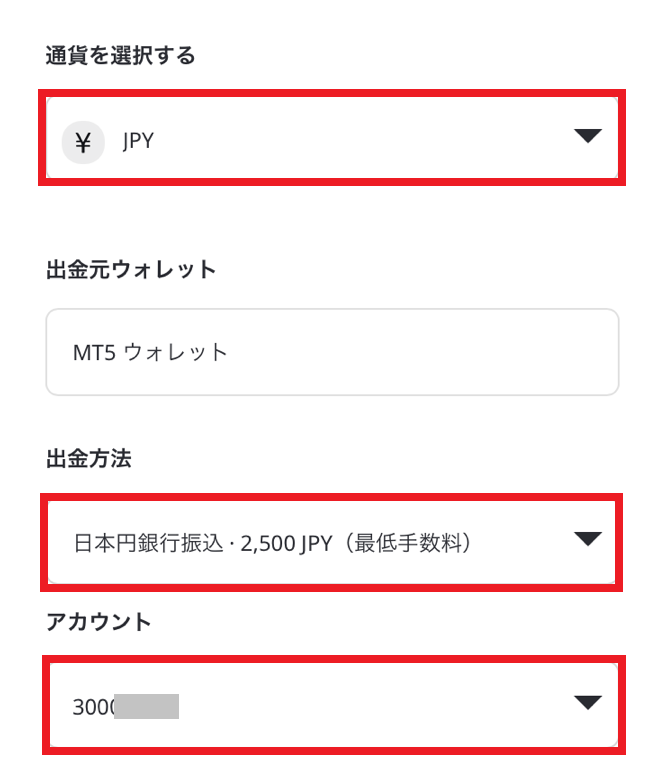
Task: Click blank area right of MT5 ウォレット text
Action: tap(420, 352)
